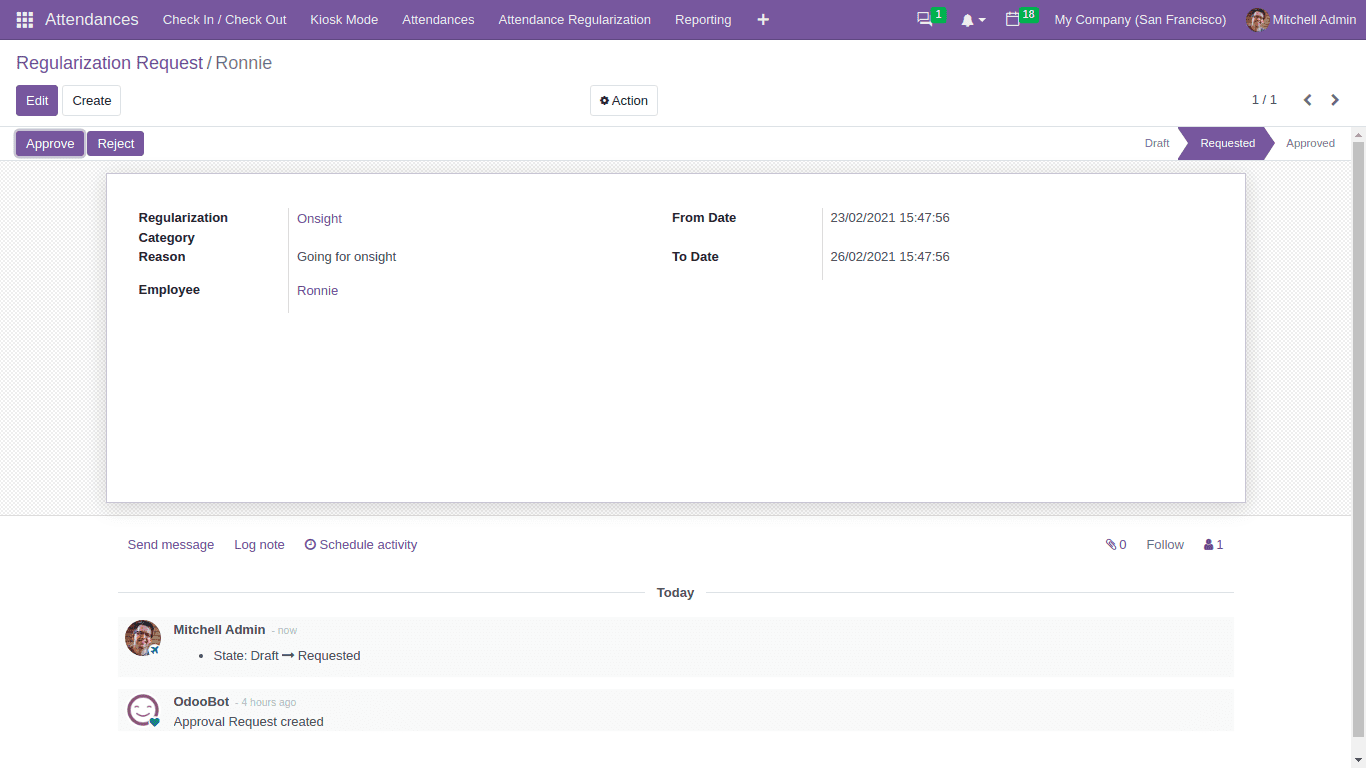Open the Attendance Regularization menu
1366x768 pixels.
coord(574,19)
